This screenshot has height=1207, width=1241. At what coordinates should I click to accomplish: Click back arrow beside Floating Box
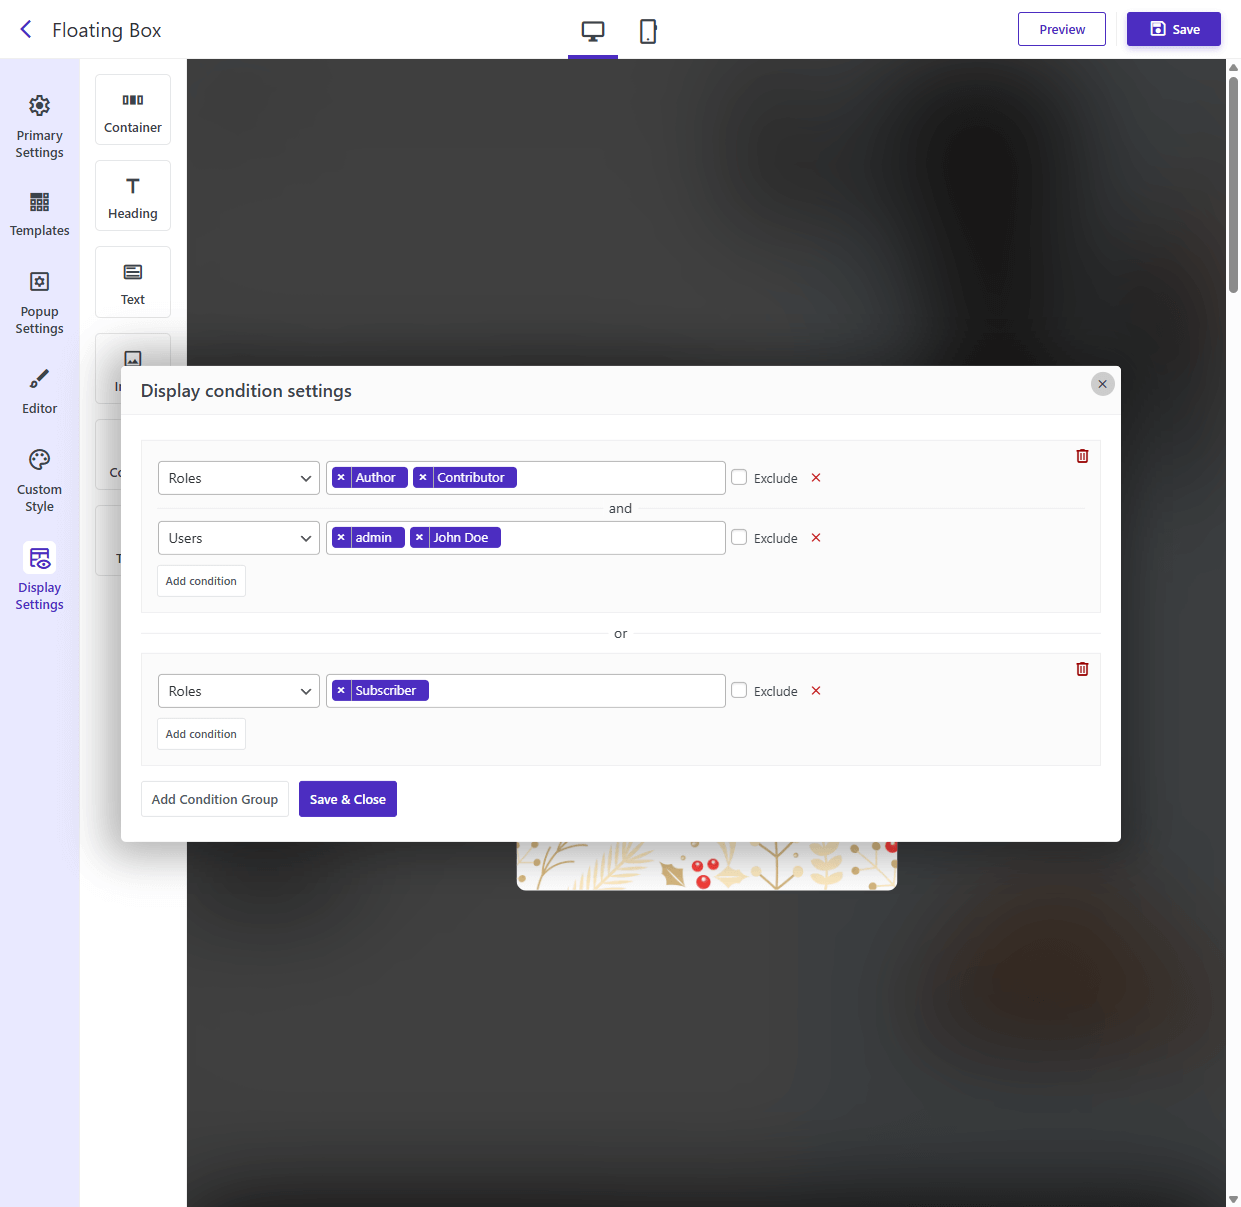(26, 30)
